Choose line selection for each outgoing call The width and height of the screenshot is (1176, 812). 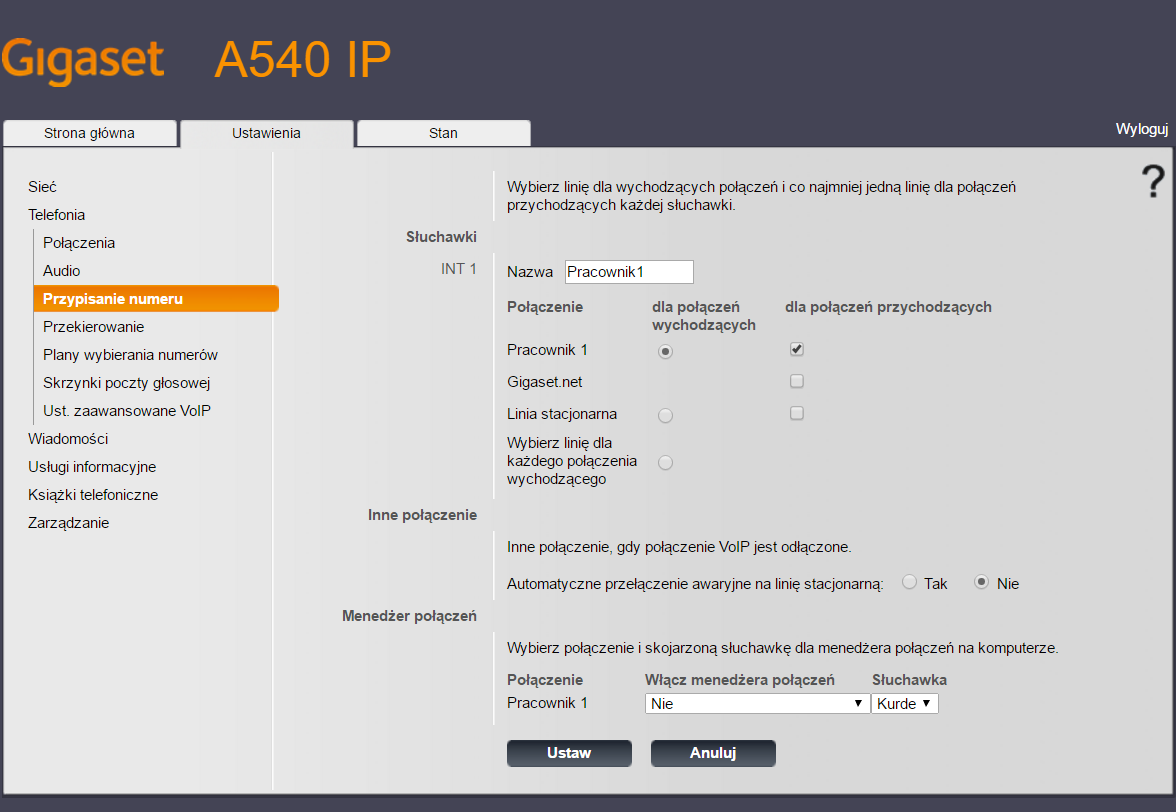tap(665, 463)
